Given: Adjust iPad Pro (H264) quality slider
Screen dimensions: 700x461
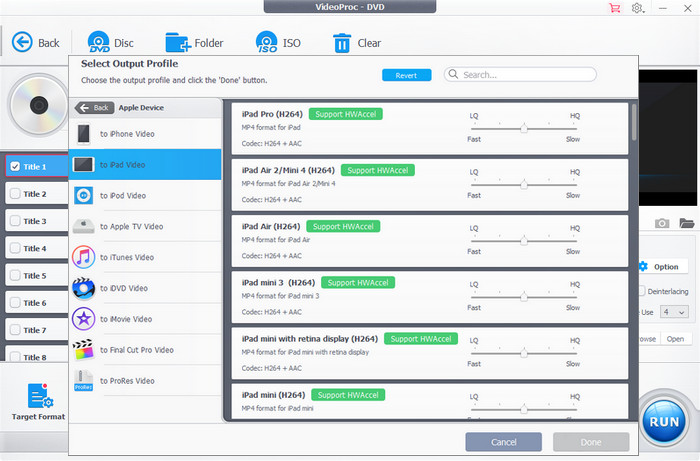Looking at the screenshot, I should [x=524, y=129].
